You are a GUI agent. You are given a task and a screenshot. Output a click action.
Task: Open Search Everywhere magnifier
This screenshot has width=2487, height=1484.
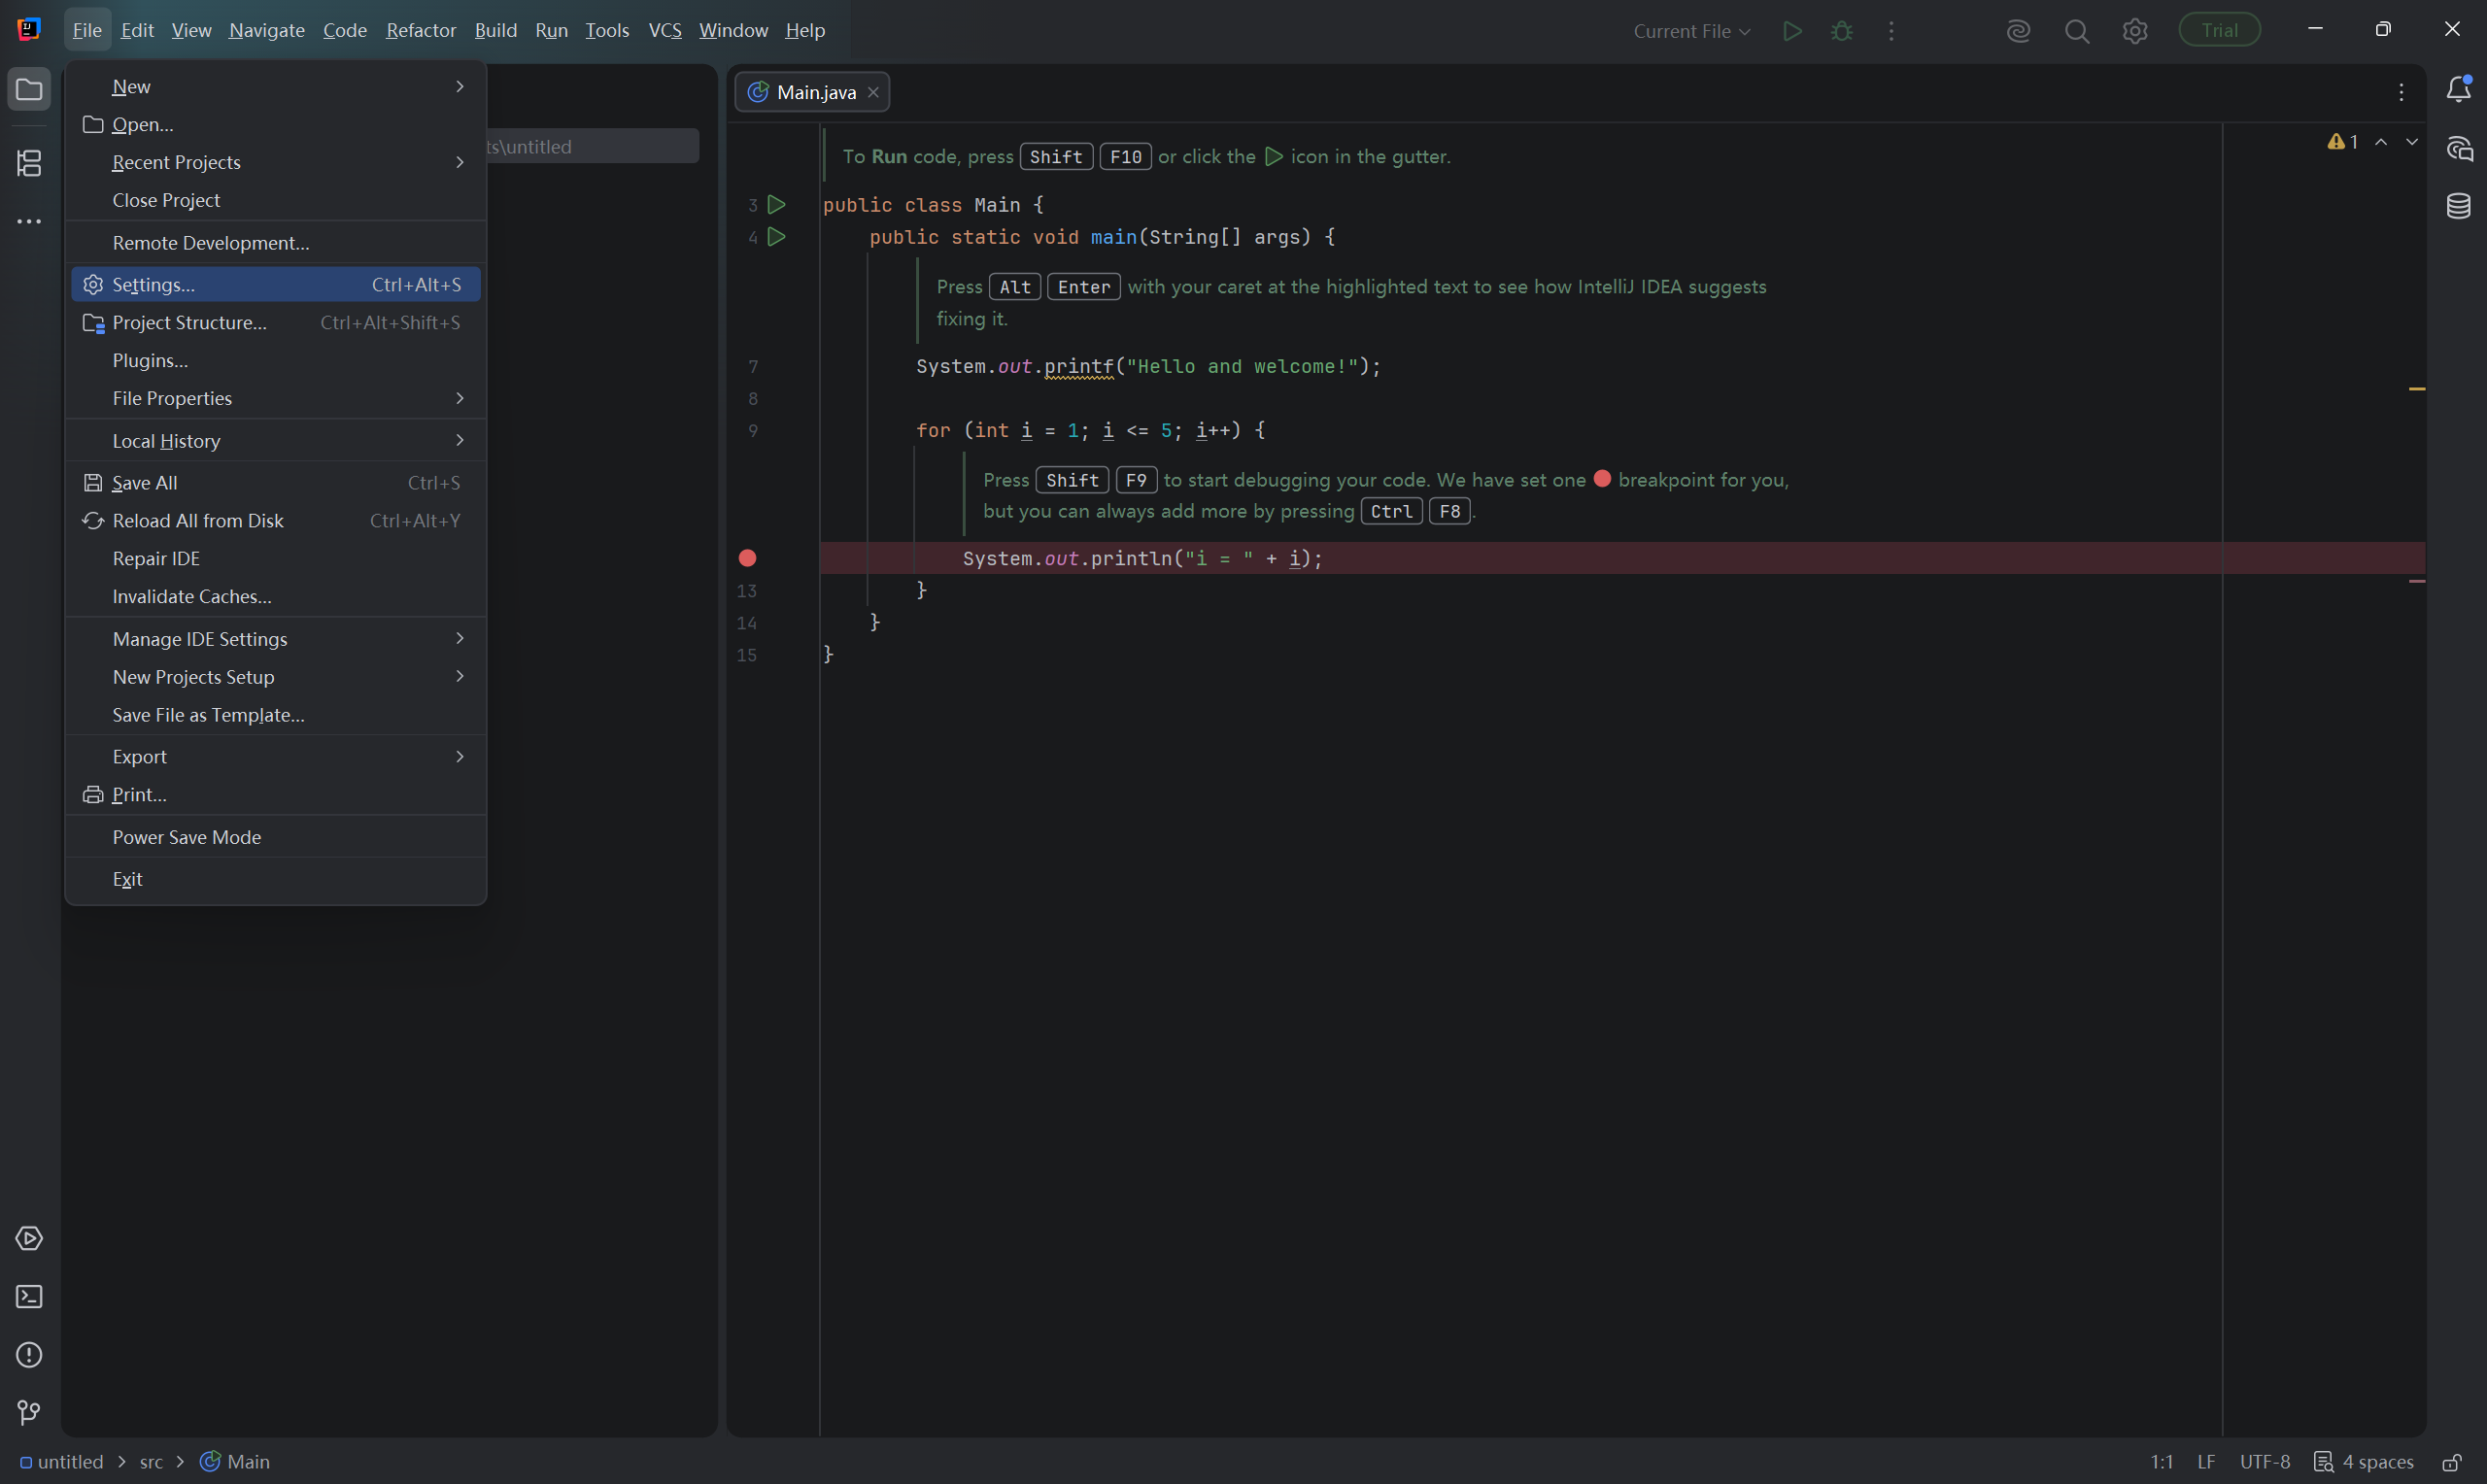[x=2077, y=31]
